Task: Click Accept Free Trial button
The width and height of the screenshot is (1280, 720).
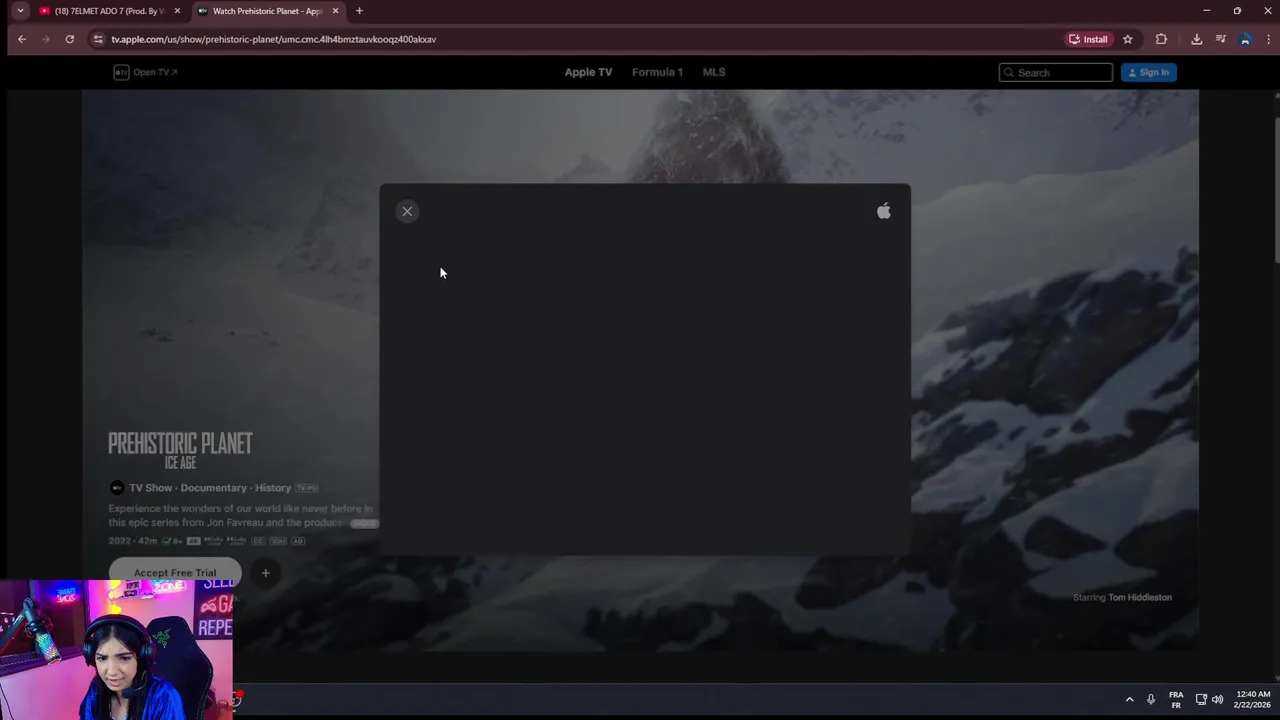Action: [175, 572]
